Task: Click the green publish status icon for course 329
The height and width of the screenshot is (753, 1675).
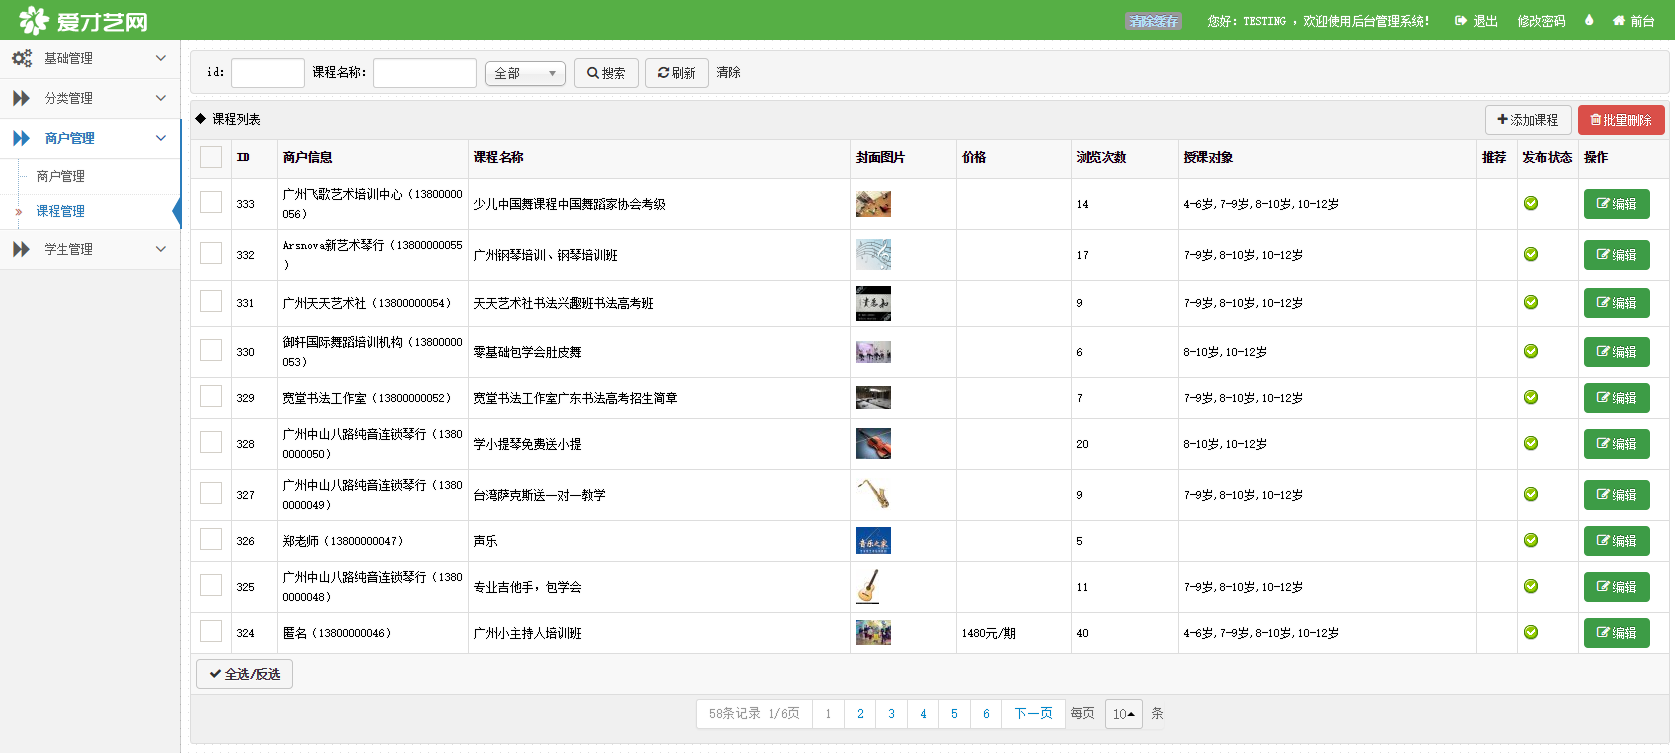Action: [x=1531, y=397]
